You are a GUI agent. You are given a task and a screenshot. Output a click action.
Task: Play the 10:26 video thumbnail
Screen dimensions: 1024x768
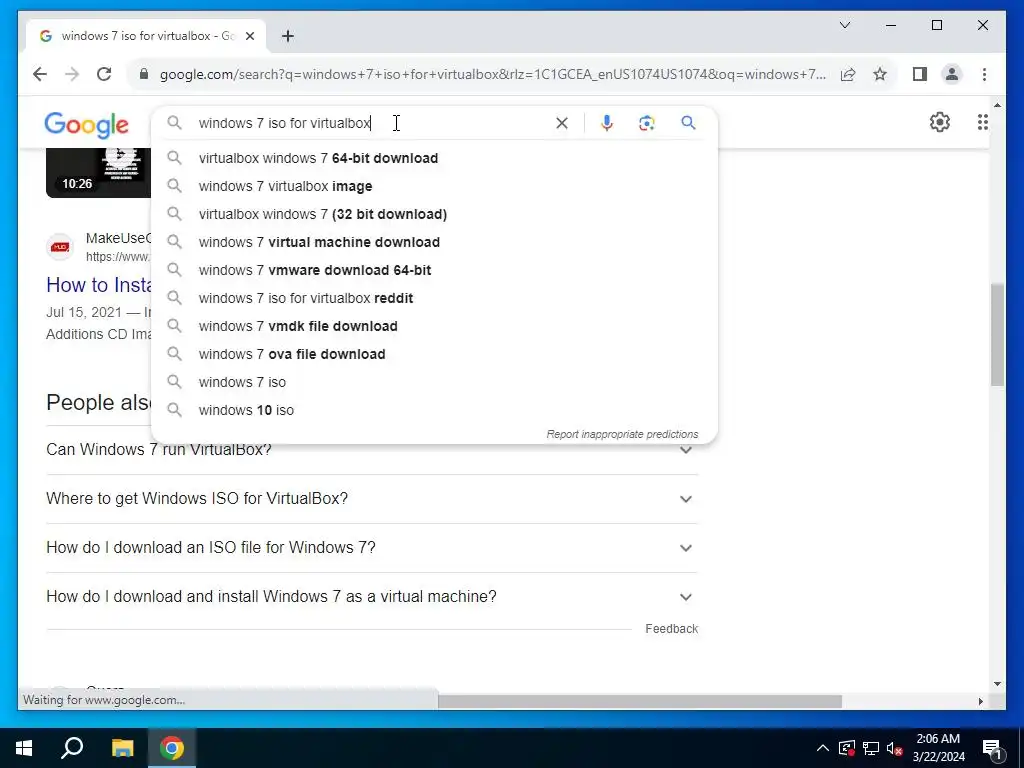tap(99, 173)
